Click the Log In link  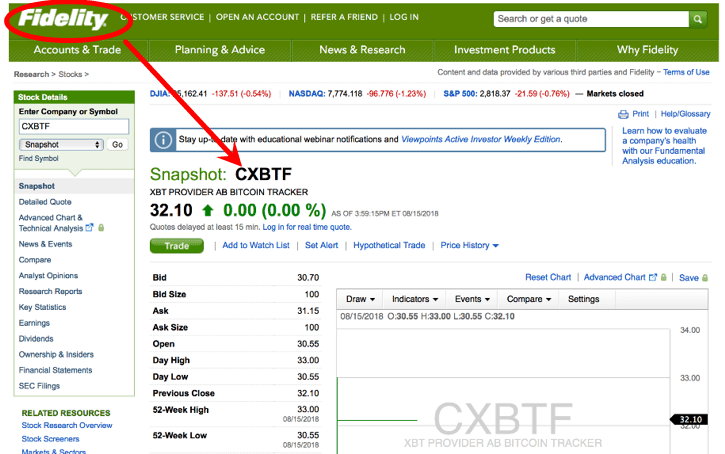[404, 17]
